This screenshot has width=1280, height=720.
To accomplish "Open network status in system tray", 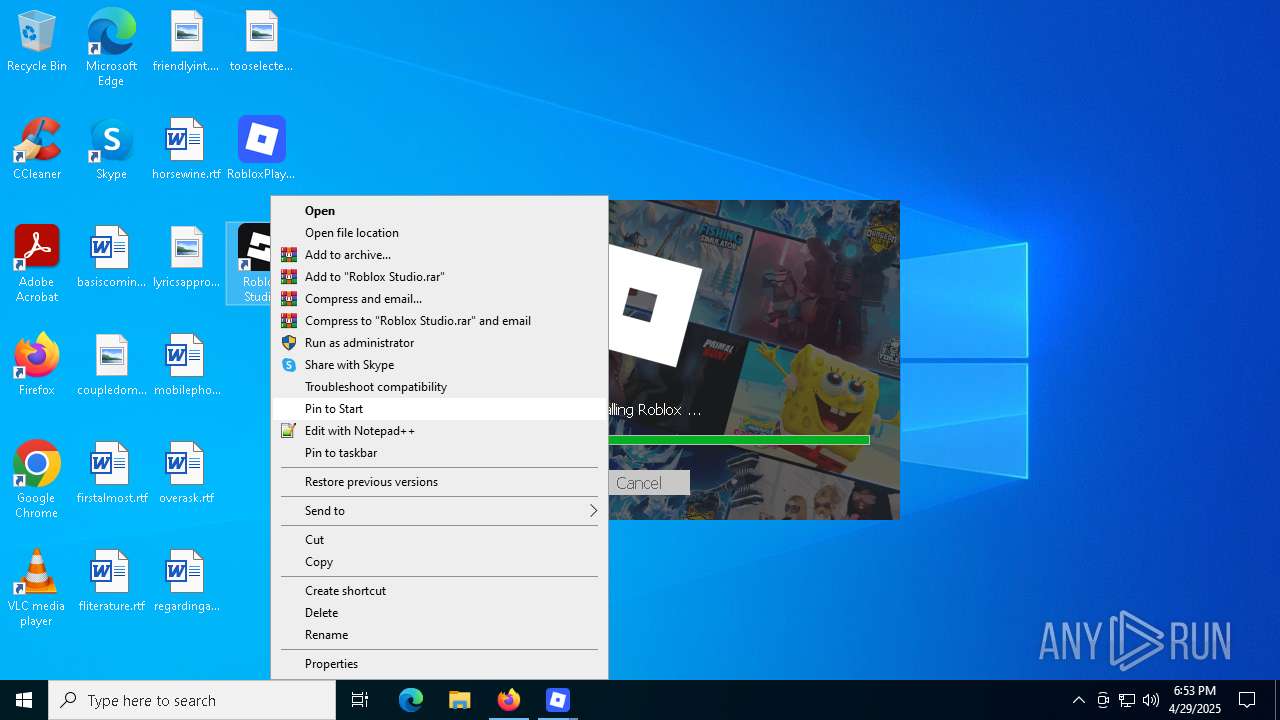I will 1127,700.
